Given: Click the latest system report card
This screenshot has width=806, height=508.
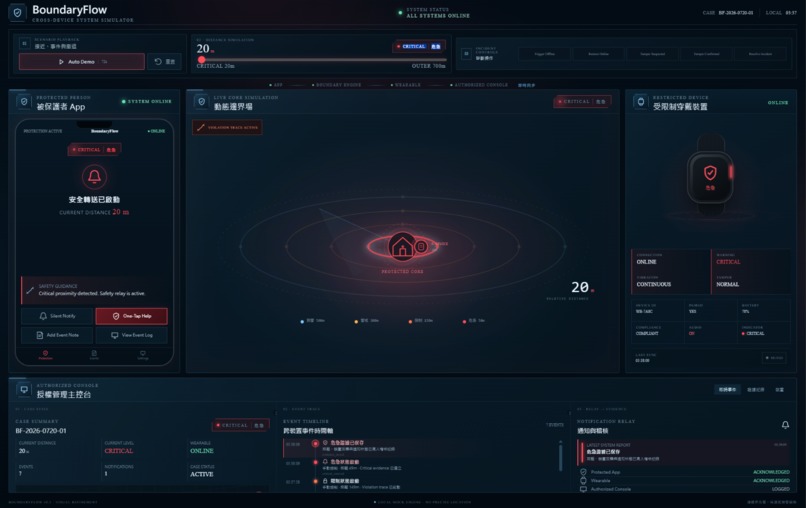Looking at the screenshot, I should pos(683,452).
